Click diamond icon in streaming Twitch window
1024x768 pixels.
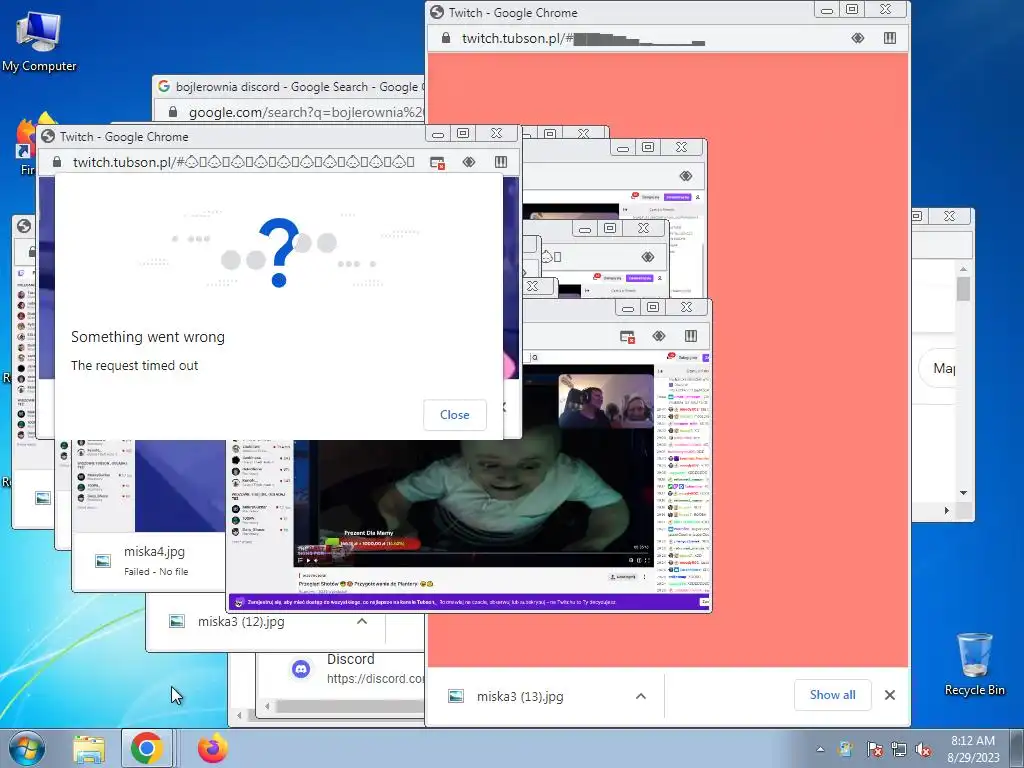tap(659, 336)
